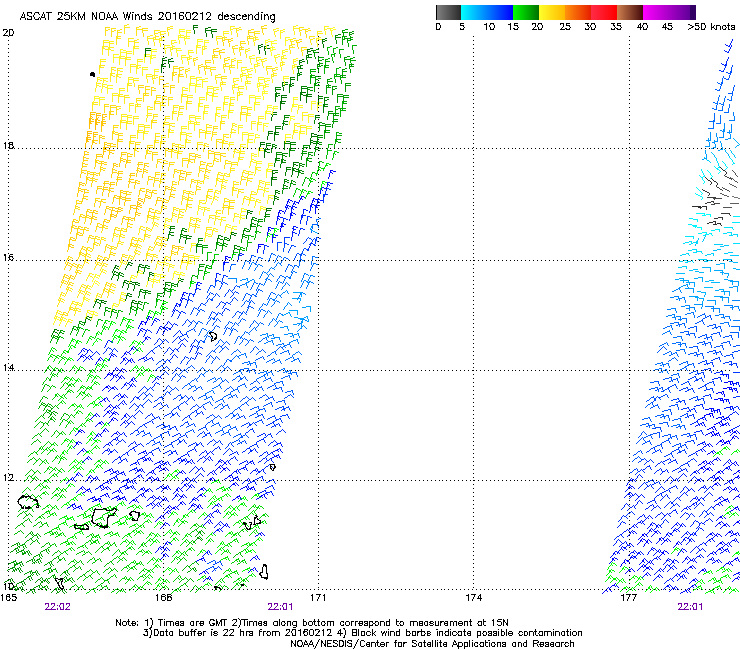Screen dimensions: 740x650
Task: Click the longitude label '177'
Action: pyautogui.click(x=628, y=598)
